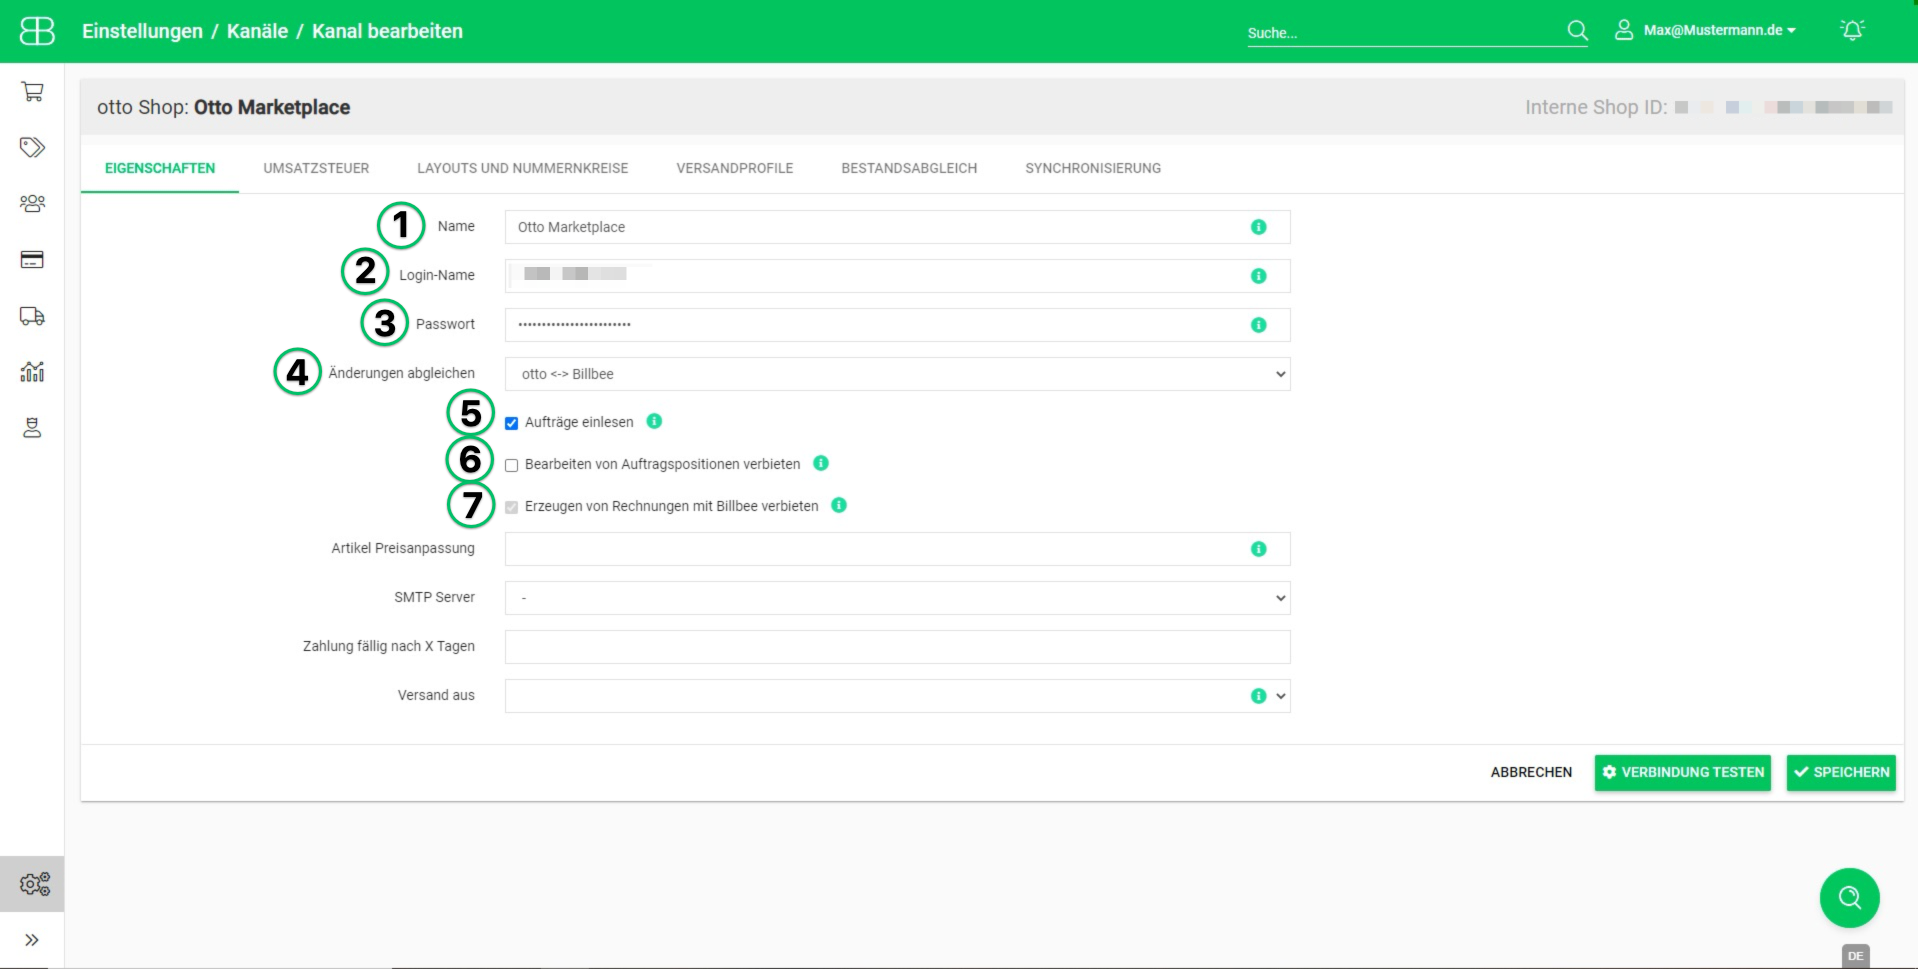Open the price tag articles icon in sidebar

click(x=32, y=148)
